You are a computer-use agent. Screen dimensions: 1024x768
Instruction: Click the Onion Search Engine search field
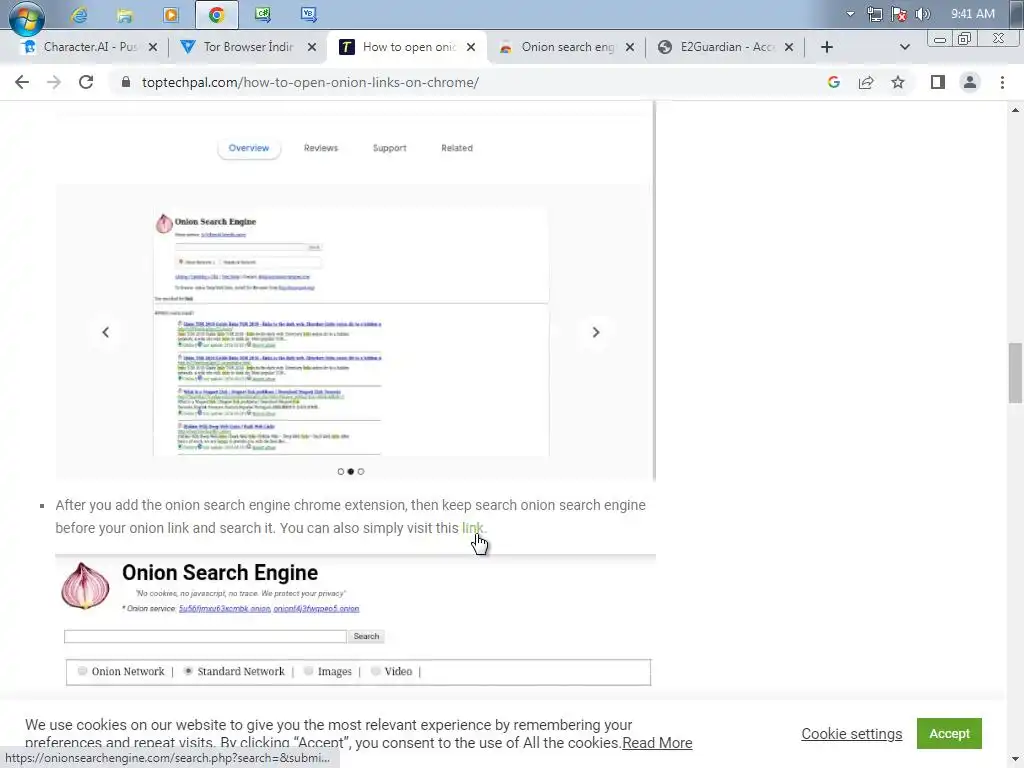coord(205,636)
